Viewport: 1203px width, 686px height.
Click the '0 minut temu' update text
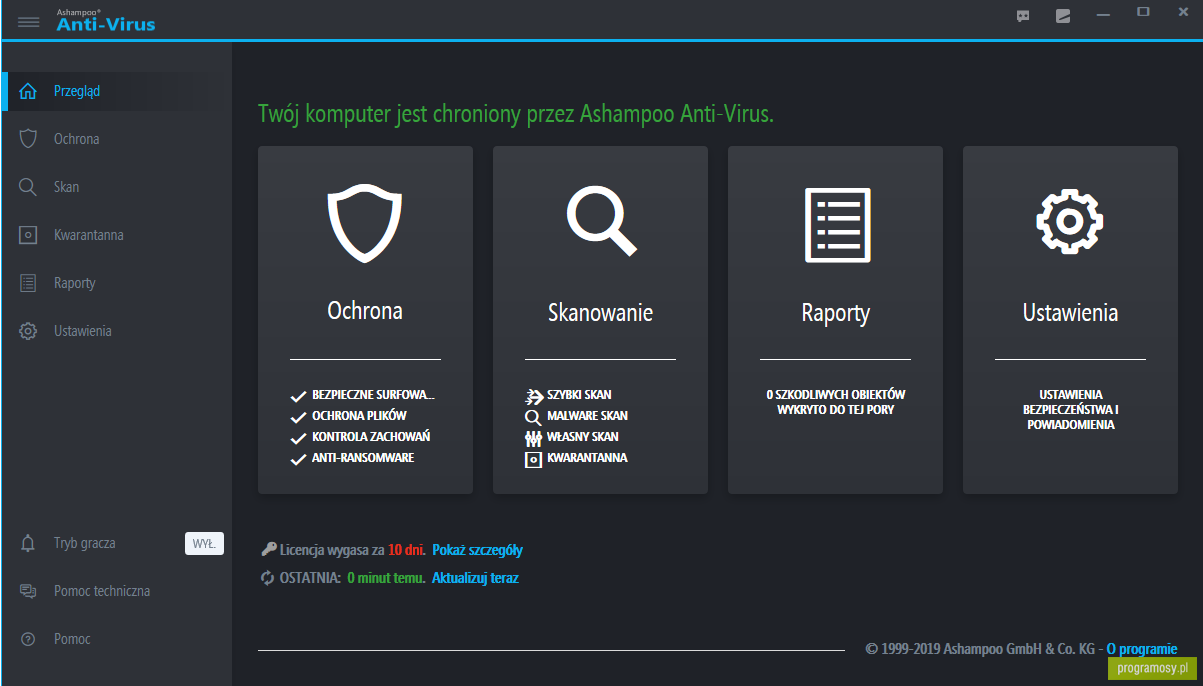click(386, 578)
